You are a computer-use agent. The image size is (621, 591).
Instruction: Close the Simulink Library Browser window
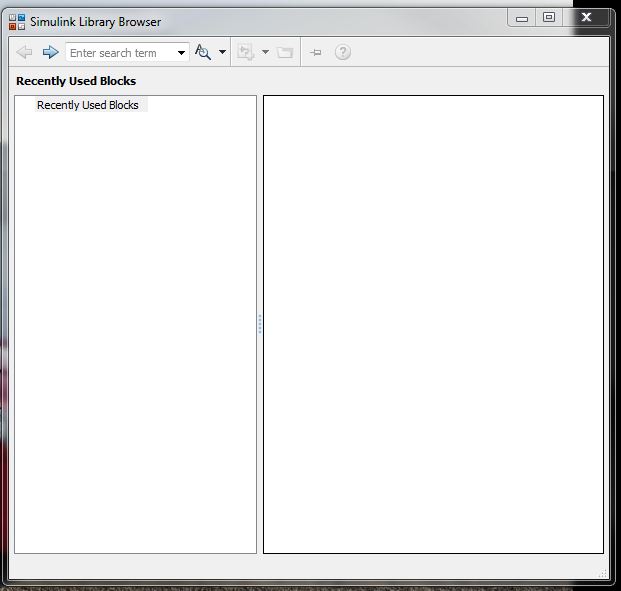[x=586, y=18]
